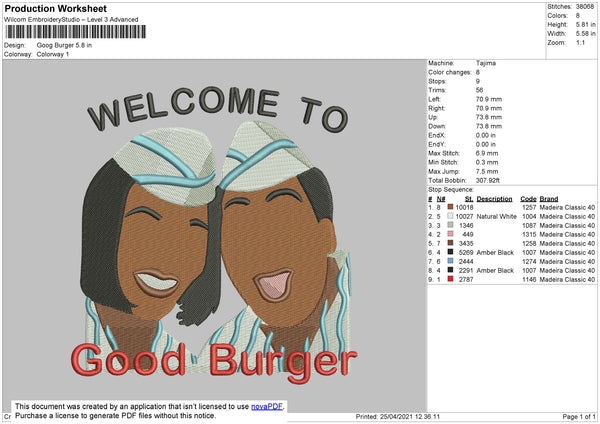Select the 'Color changes:' label

coord(450,72)
